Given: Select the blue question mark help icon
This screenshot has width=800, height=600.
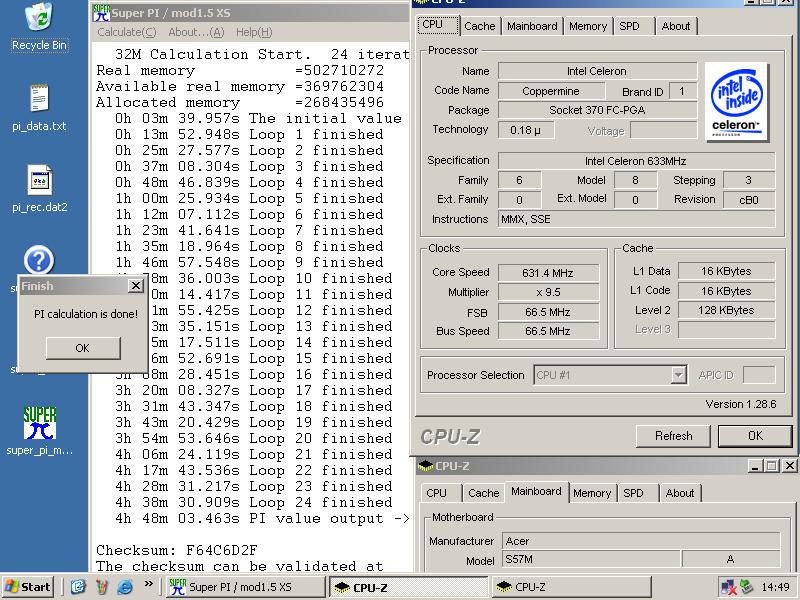Looking at the screenshot, I should 39,260.
